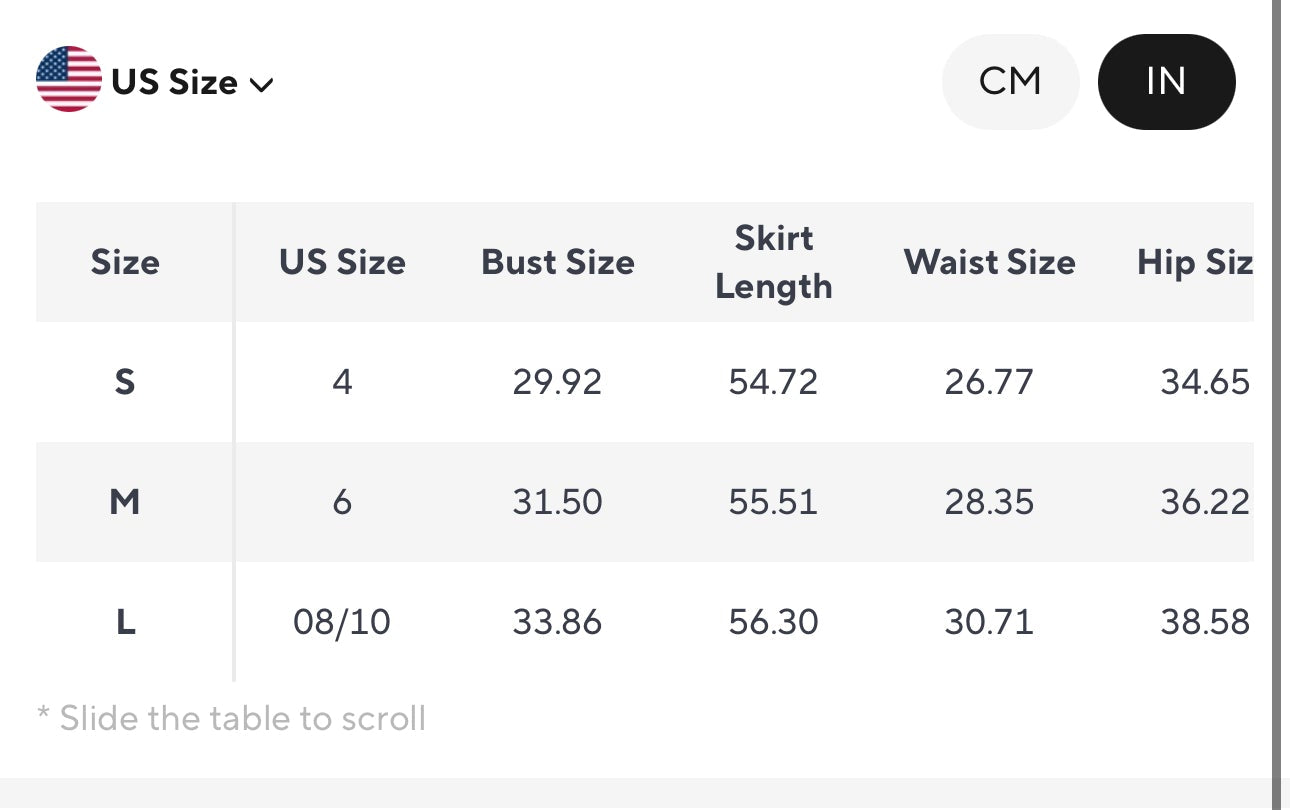This screenshot has width=1290, height=810.
Task: Select the S size row label
Action: (x=125, y=381)
